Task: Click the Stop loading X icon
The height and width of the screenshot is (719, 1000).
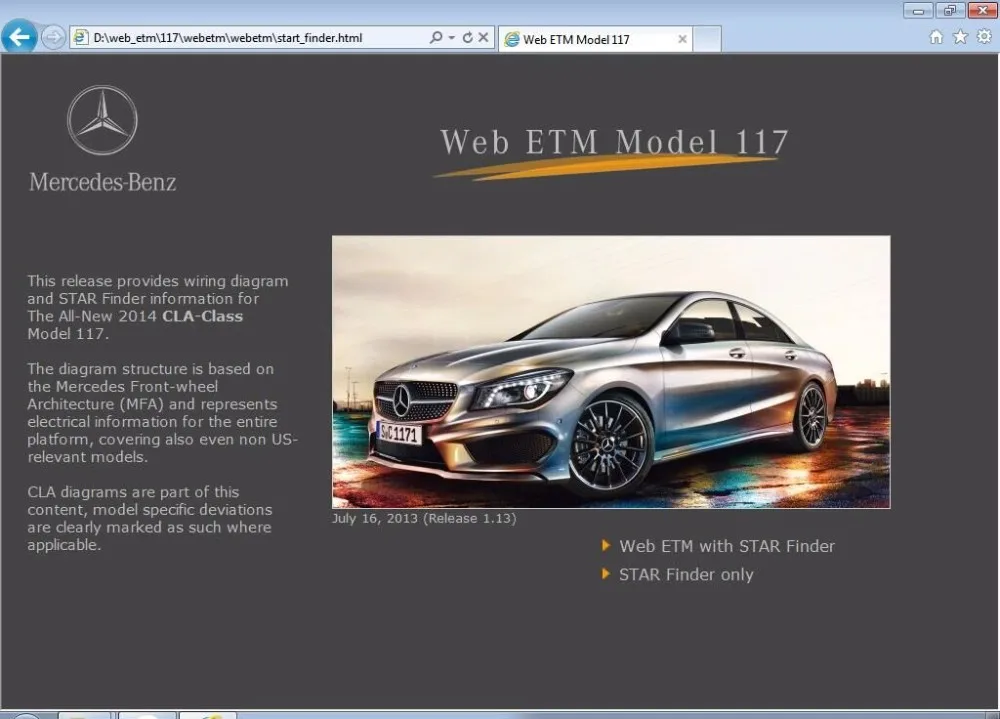Action: [x=483, y=37]
